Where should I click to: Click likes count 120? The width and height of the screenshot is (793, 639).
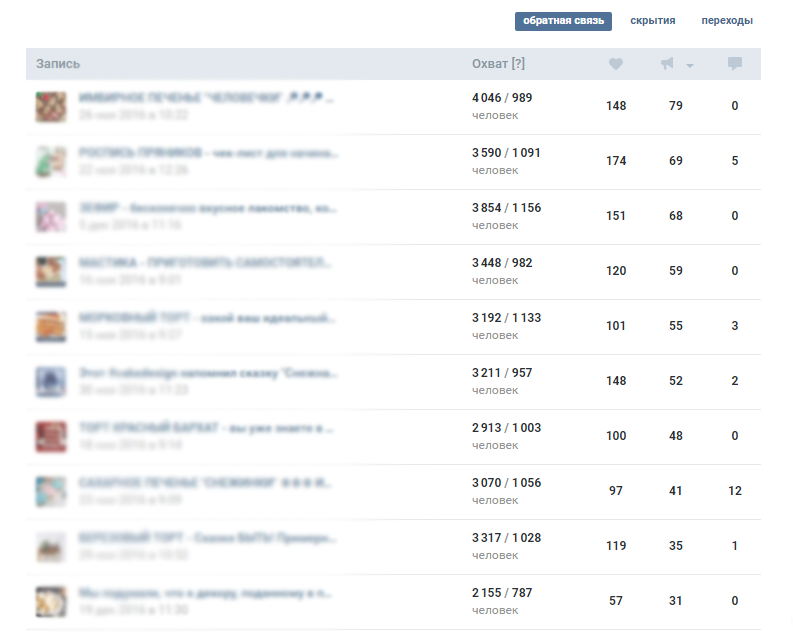tap(616, 271)
